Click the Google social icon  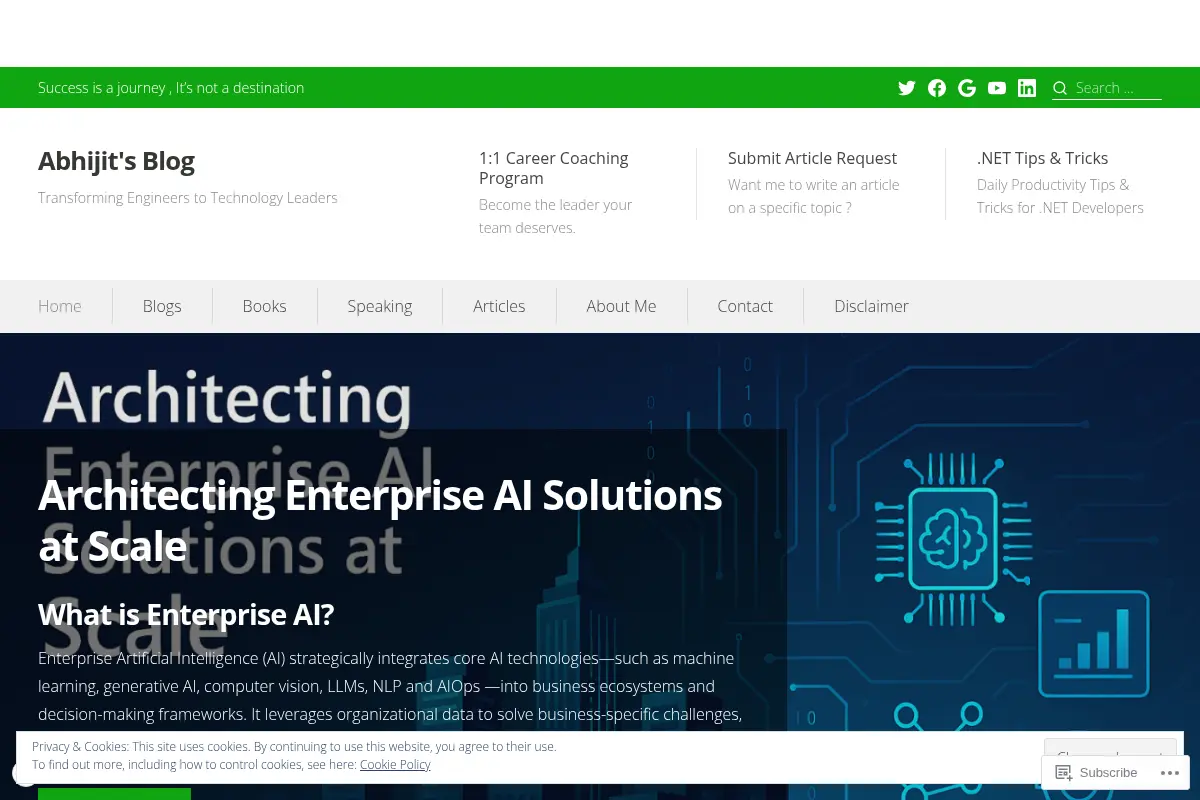[967, 88]
